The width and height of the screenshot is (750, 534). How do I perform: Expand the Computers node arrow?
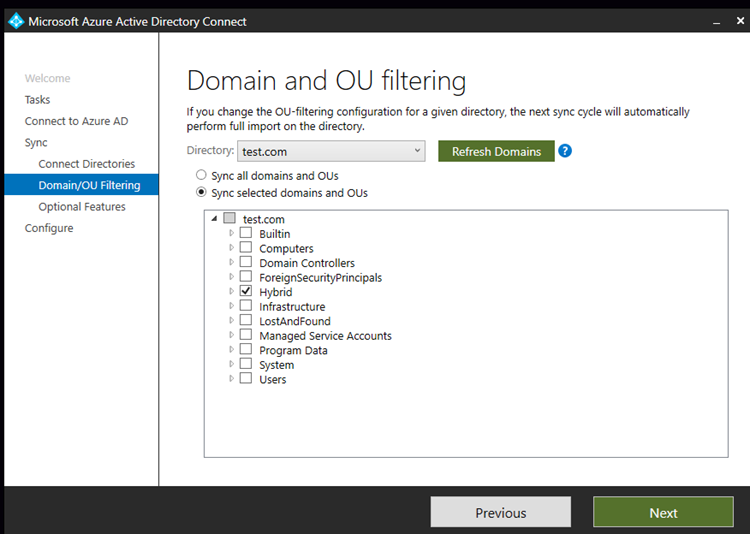232,247
